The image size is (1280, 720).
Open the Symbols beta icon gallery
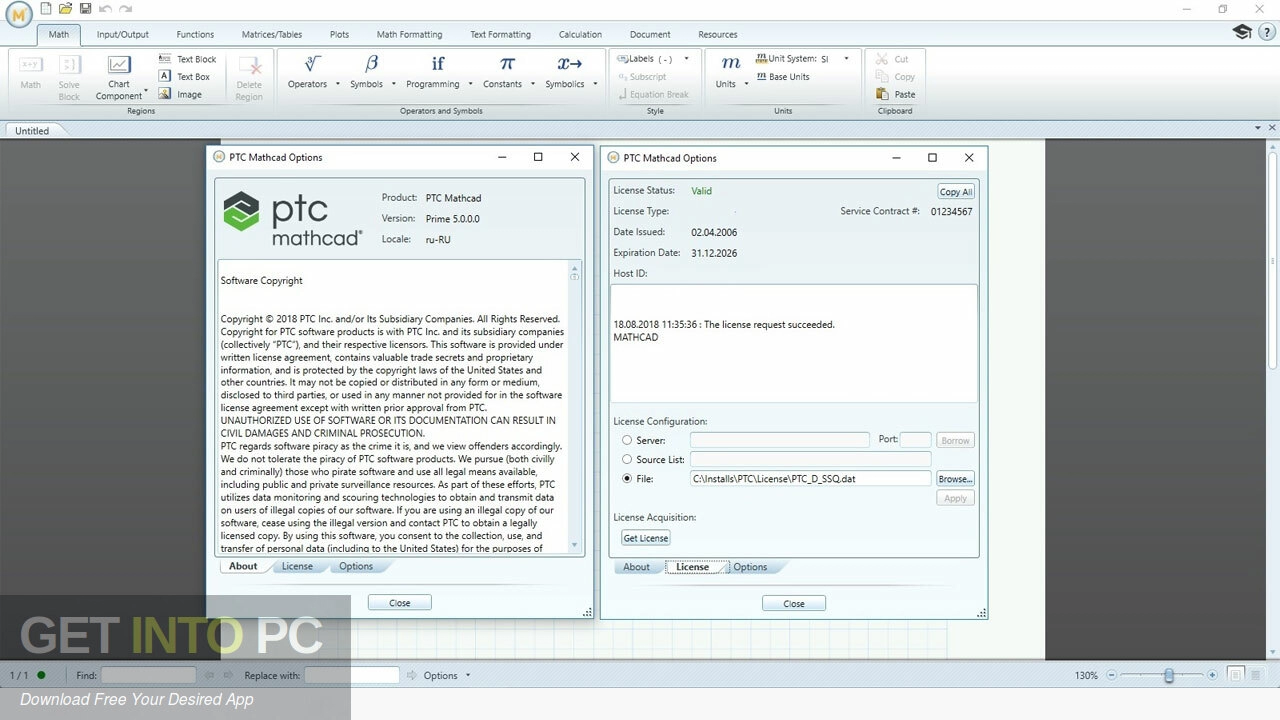coord(371,64)
